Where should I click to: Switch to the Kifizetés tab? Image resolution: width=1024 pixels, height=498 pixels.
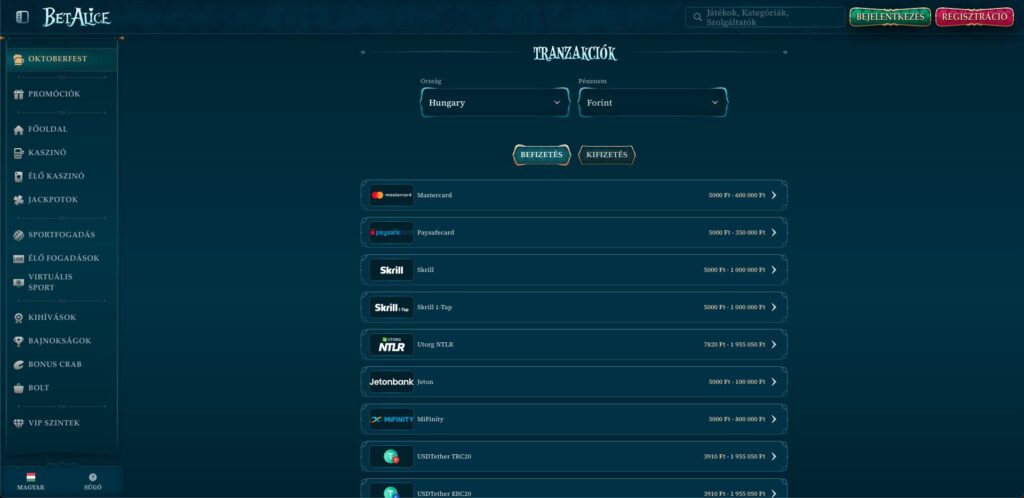[x=606, y=155]
